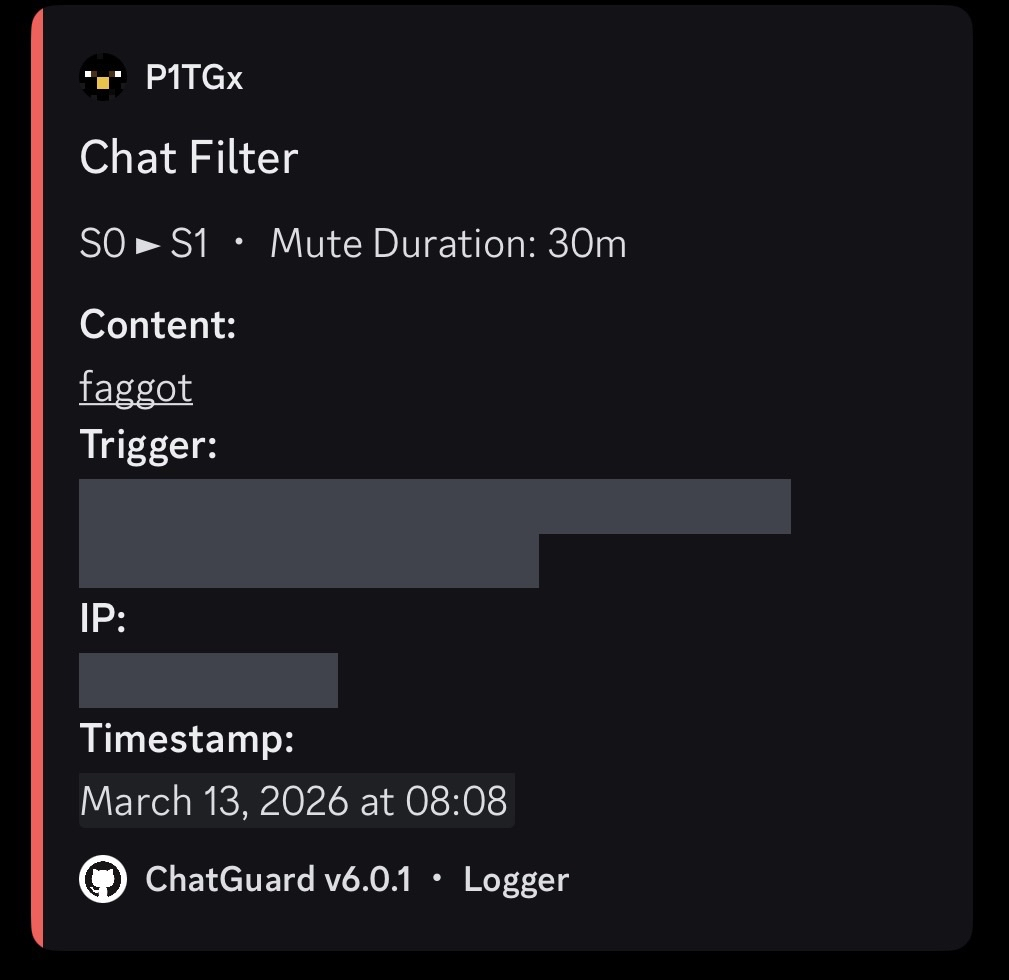Click the underlined word under Content
This screenshot has height=980, width=1009.
136,387
